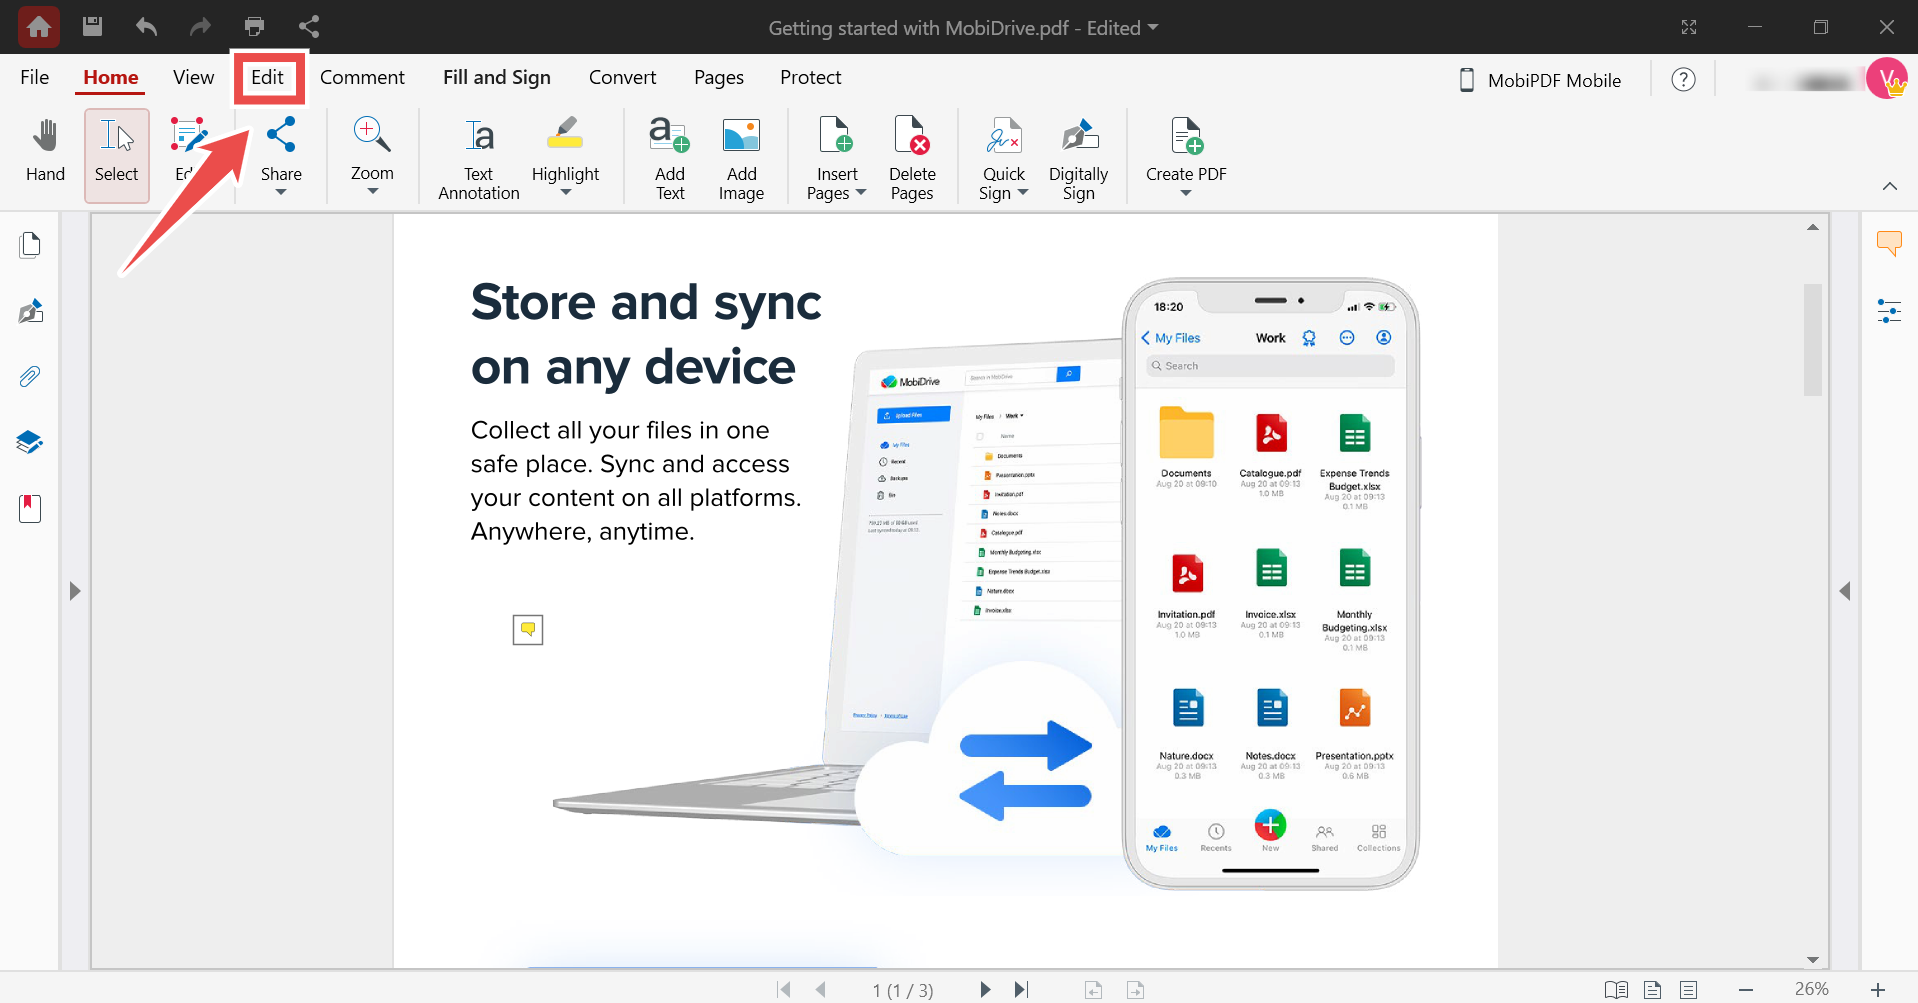Open the page thumbnails panel

[x=30, y=243]
